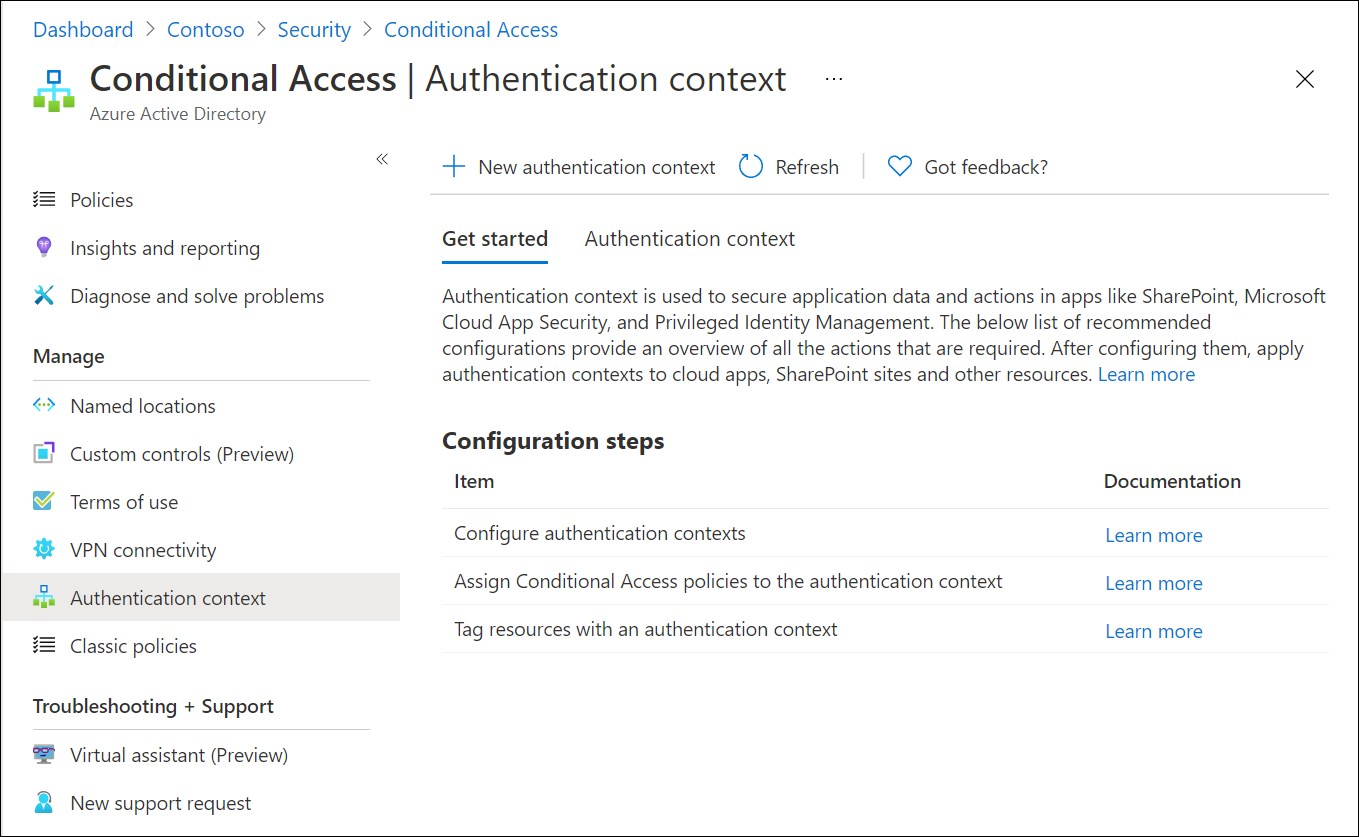Viewport: 1359px width, 837px height.
Task: Open the ellipsis menu next to the page title
Action: click(x=833, y=79)
